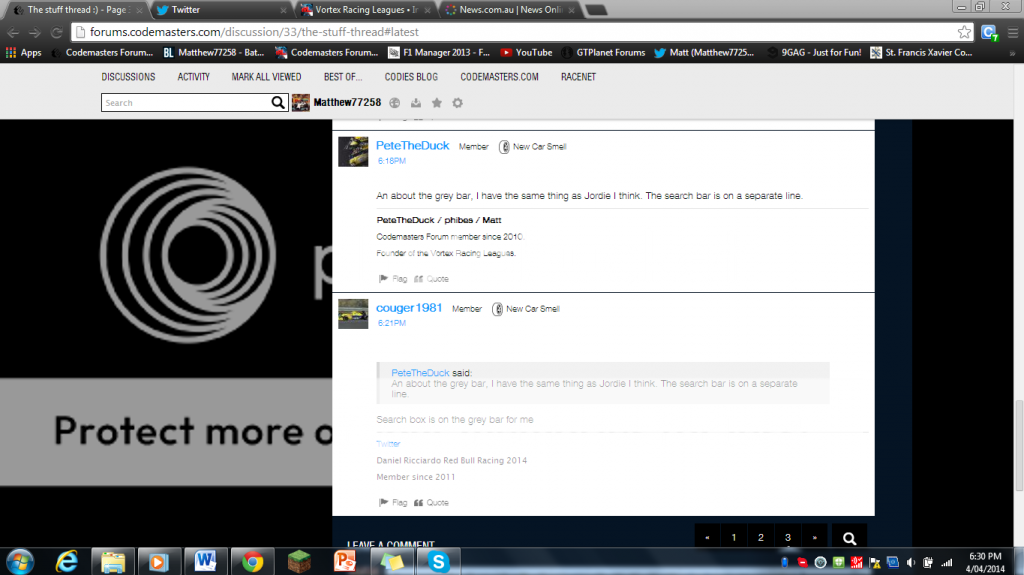The image size is (1024, 575).
Task: Click rank badge icon beside couger1981's New Car Smell
Action: (498, 309)
